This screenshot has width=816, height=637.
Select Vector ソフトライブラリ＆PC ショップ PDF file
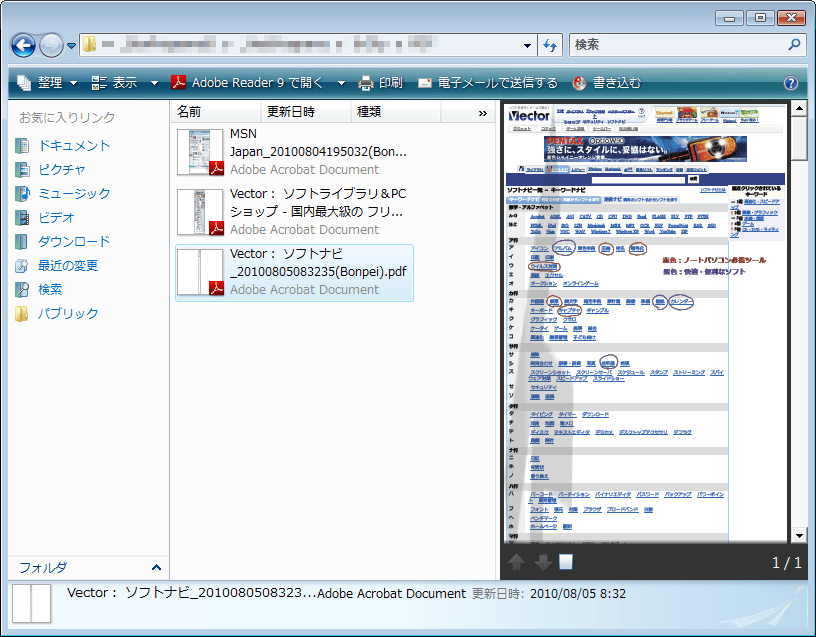(295, 211)
